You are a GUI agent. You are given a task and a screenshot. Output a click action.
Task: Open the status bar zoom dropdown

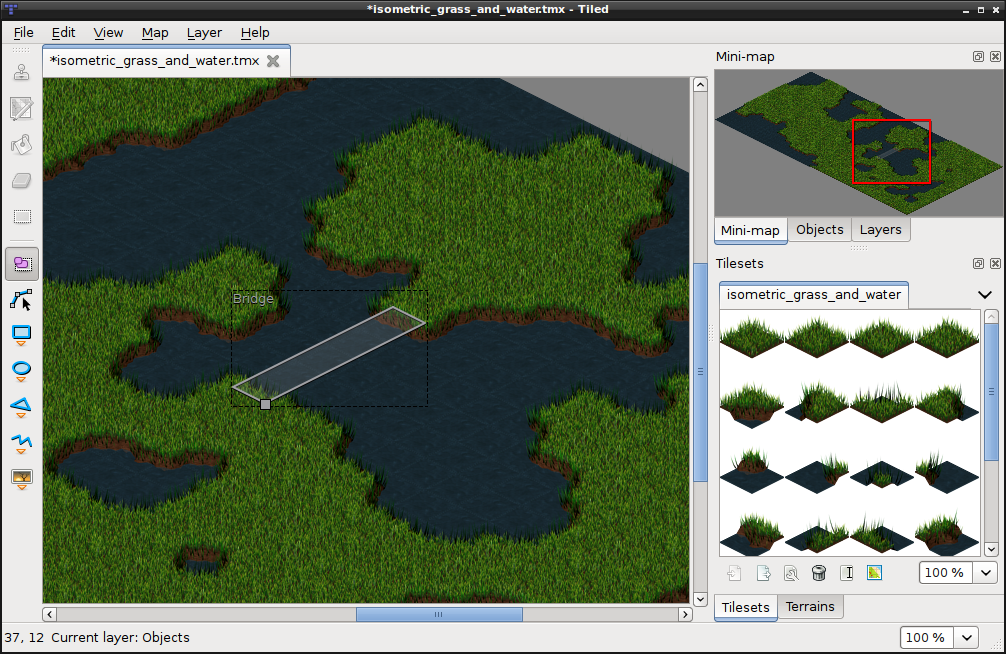click(x=967, y=638)
